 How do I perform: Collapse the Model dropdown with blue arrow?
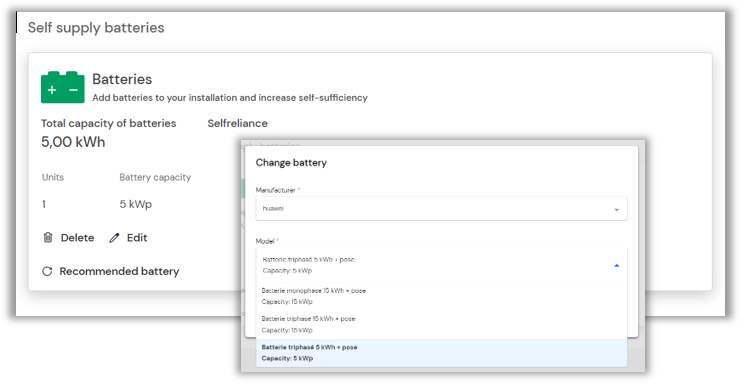pos(616,266)
